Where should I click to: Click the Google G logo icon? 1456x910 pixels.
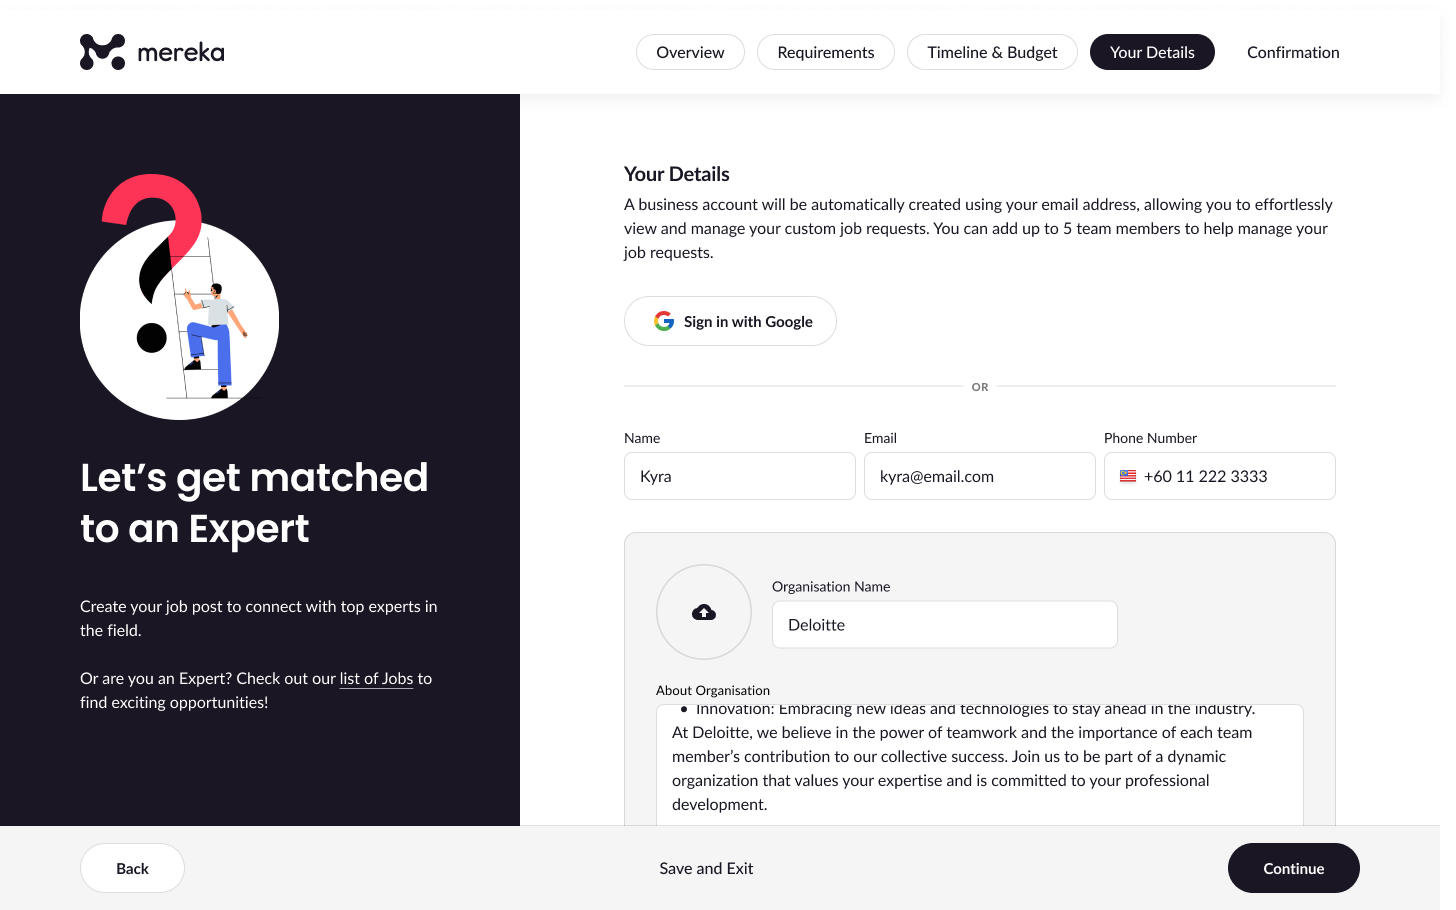[x=664, y=321]
